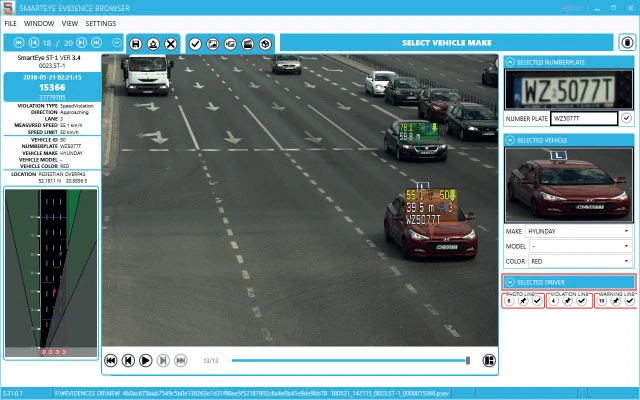Open the single image view icon
640x400 pixels.
[x=213, y=44]
